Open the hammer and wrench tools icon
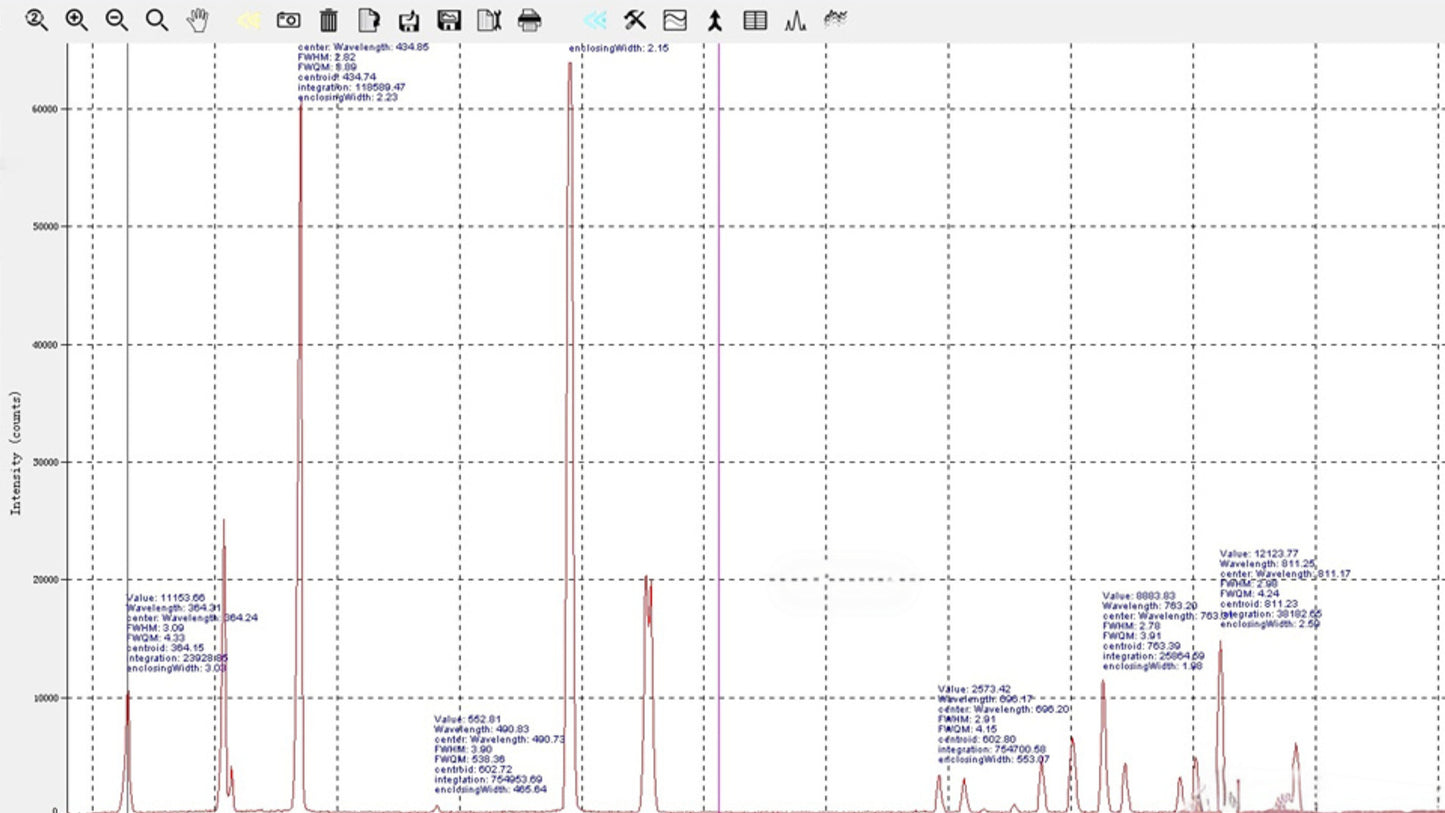Image resolution: width=1445 pixels, height=813 pixels. pyautogui.click(x=635, y=20)
